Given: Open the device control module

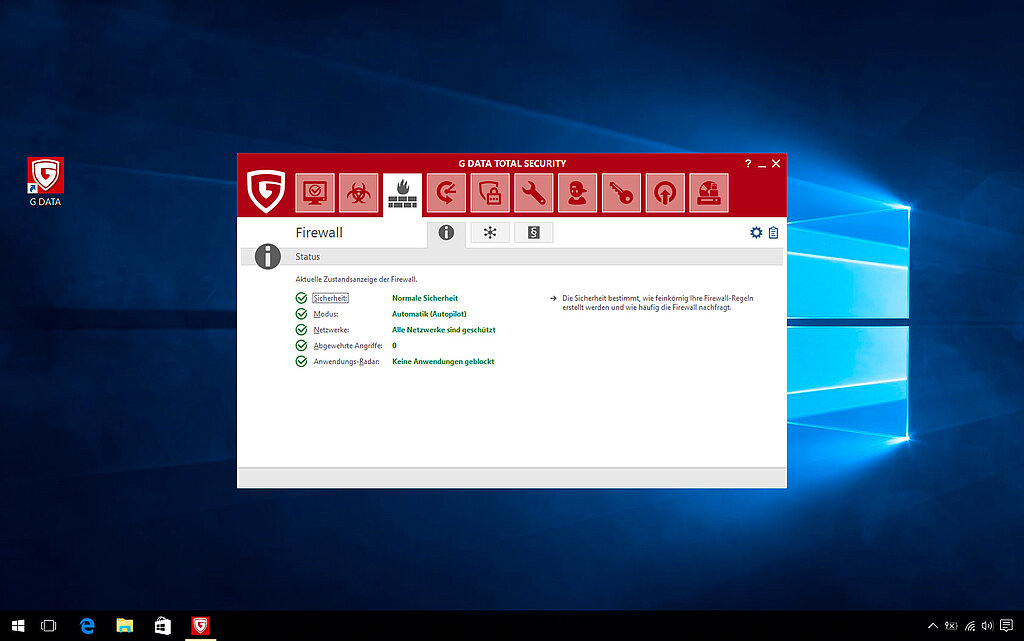Looking at the screenshot, I should point(709,193).
